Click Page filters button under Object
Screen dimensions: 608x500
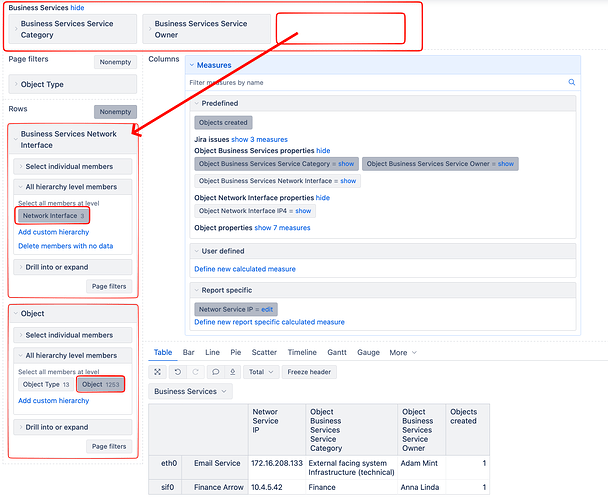click(x=109, y=446)
